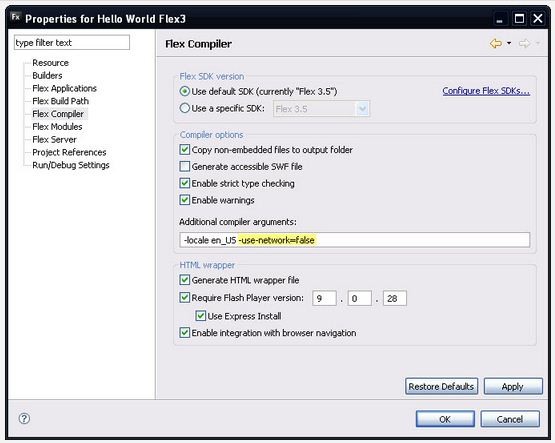Select Use default SDK radio option
555x443 pixels.
[x=184, y=91]
